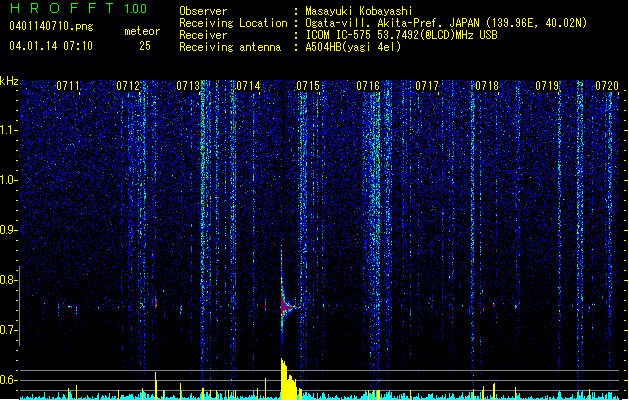Click the 0715 time marker
629x400 pixels.
pos(308,86)
